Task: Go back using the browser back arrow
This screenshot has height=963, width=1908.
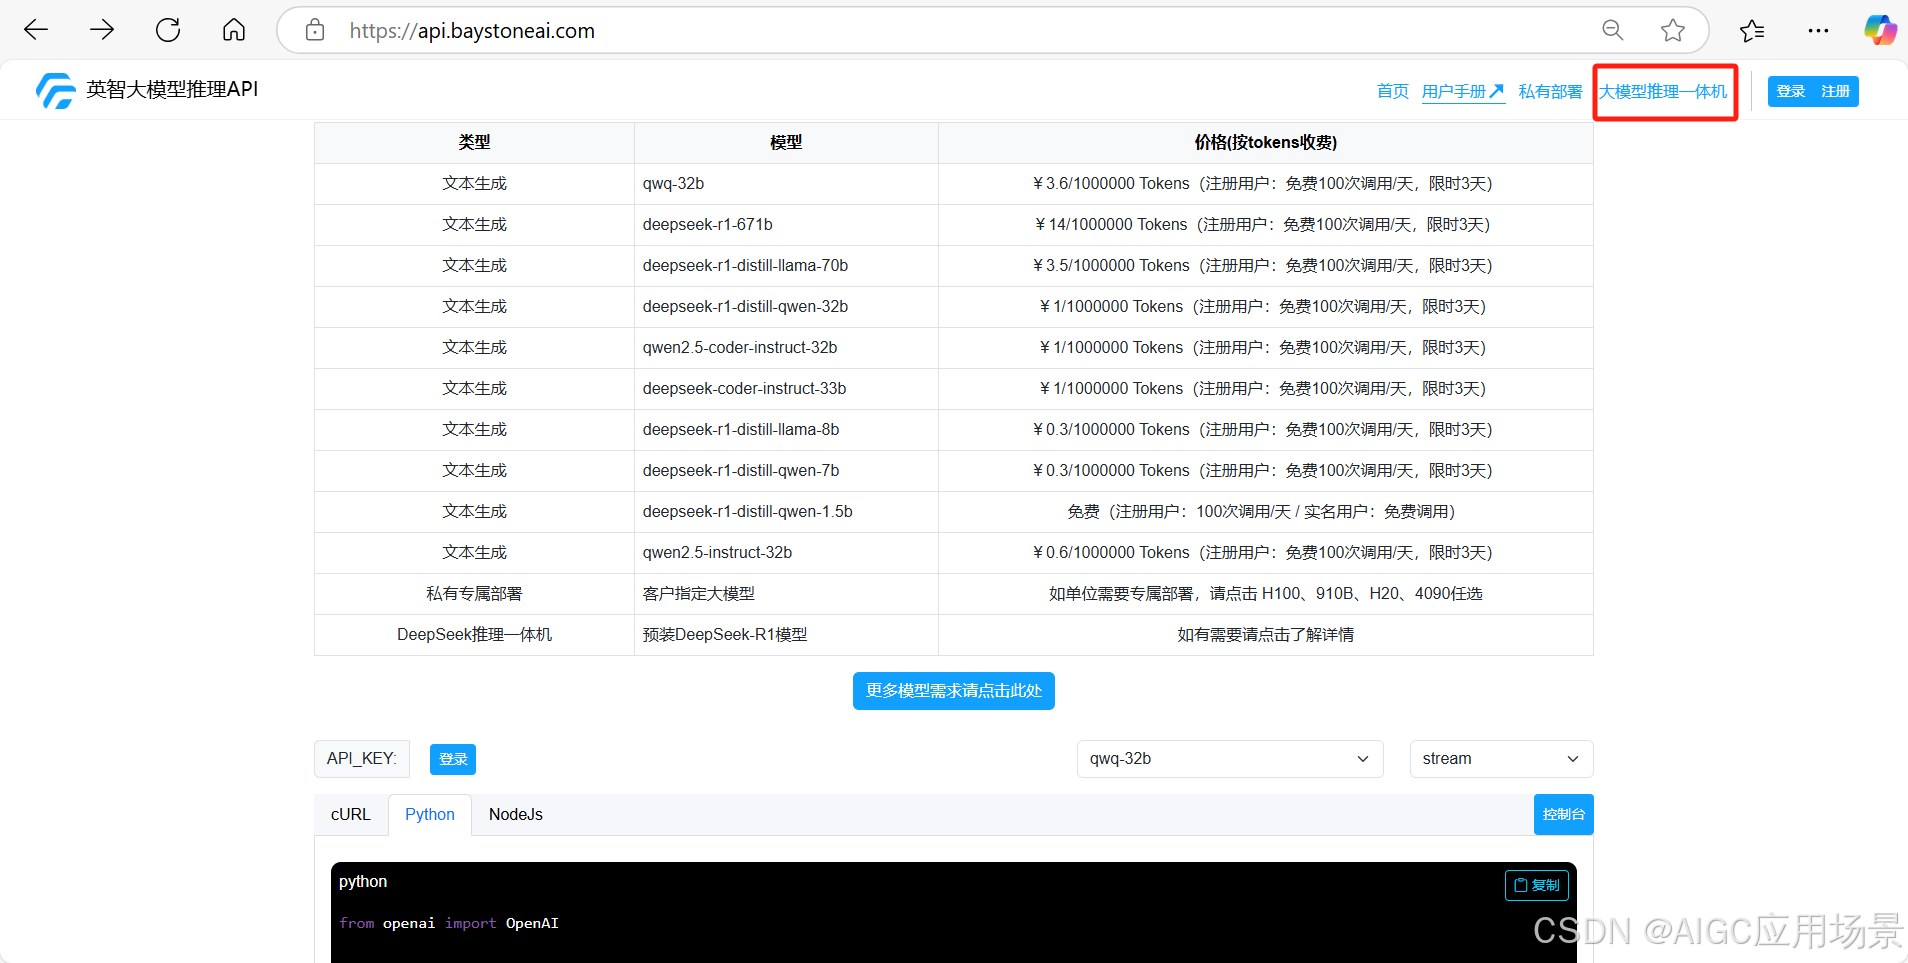Action: tap(36, 30)
